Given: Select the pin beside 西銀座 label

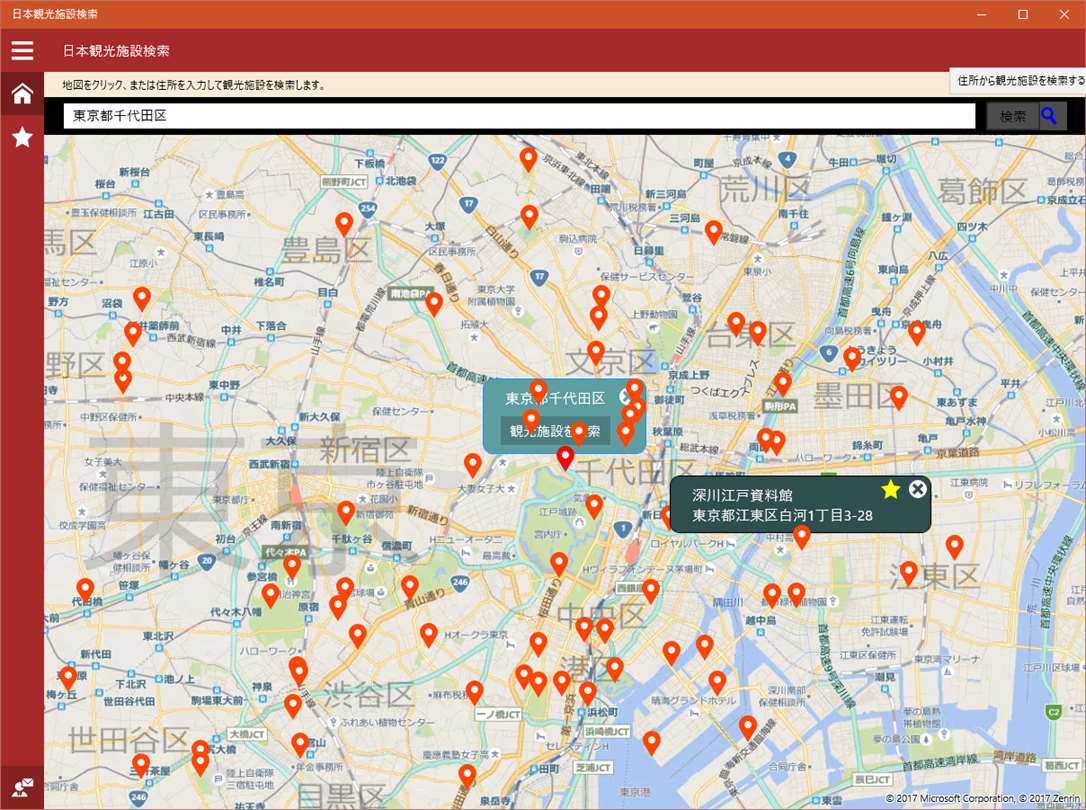Looking at the screenshot, I should 650,591.
